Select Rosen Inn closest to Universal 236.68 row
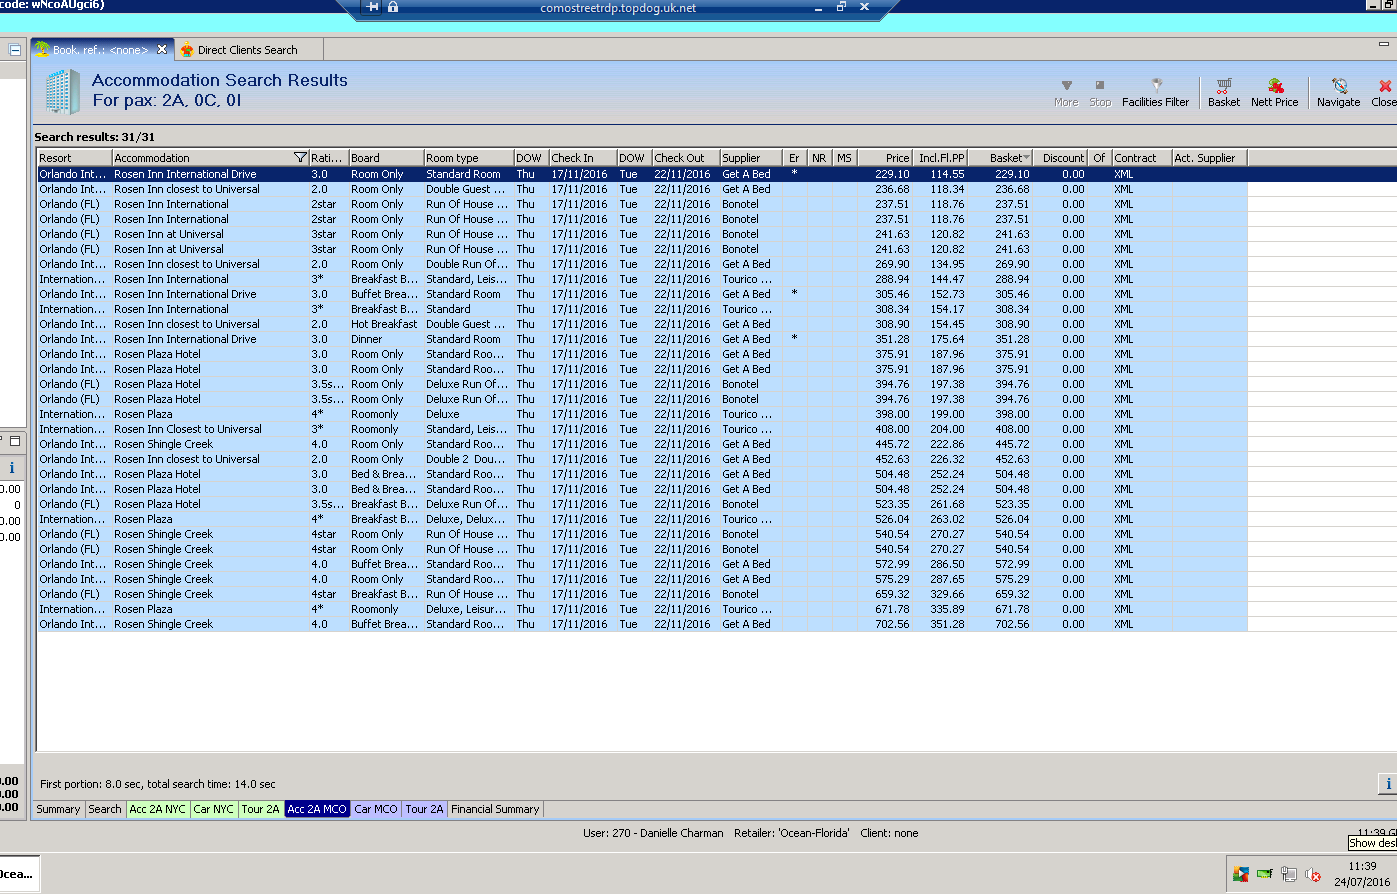Image resolution: width=1397 pixels, height=894 pixels. [x=642, y=189]
